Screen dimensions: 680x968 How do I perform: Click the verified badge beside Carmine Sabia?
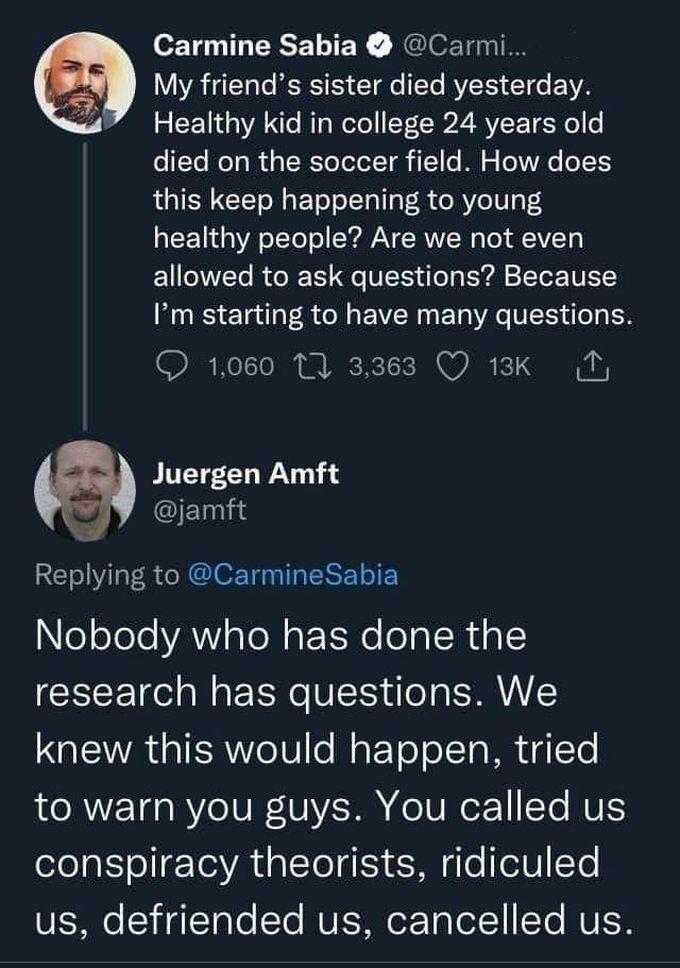pyautogui.click(x=379, y=45)
